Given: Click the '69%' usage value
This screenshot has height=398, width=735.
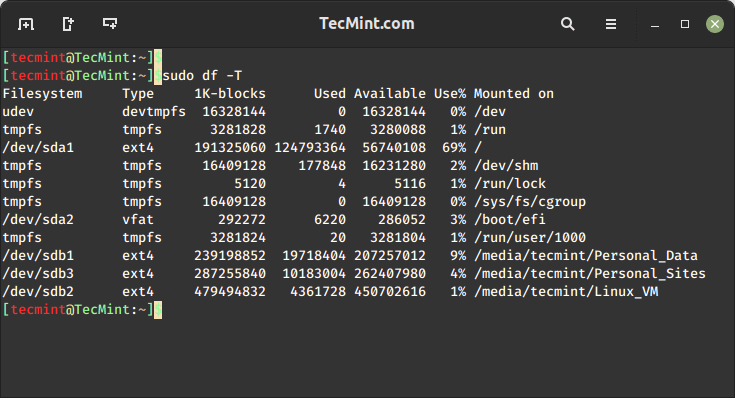Looking at the screenshot, I should [x=454, y=148].
